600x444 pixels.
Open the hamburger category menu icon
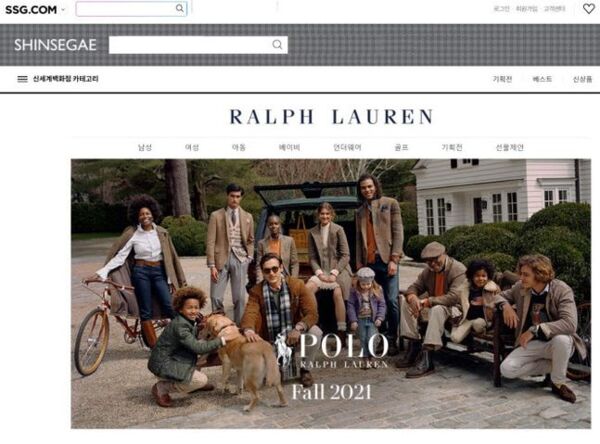pyautogui.click(x=22, y=79)
